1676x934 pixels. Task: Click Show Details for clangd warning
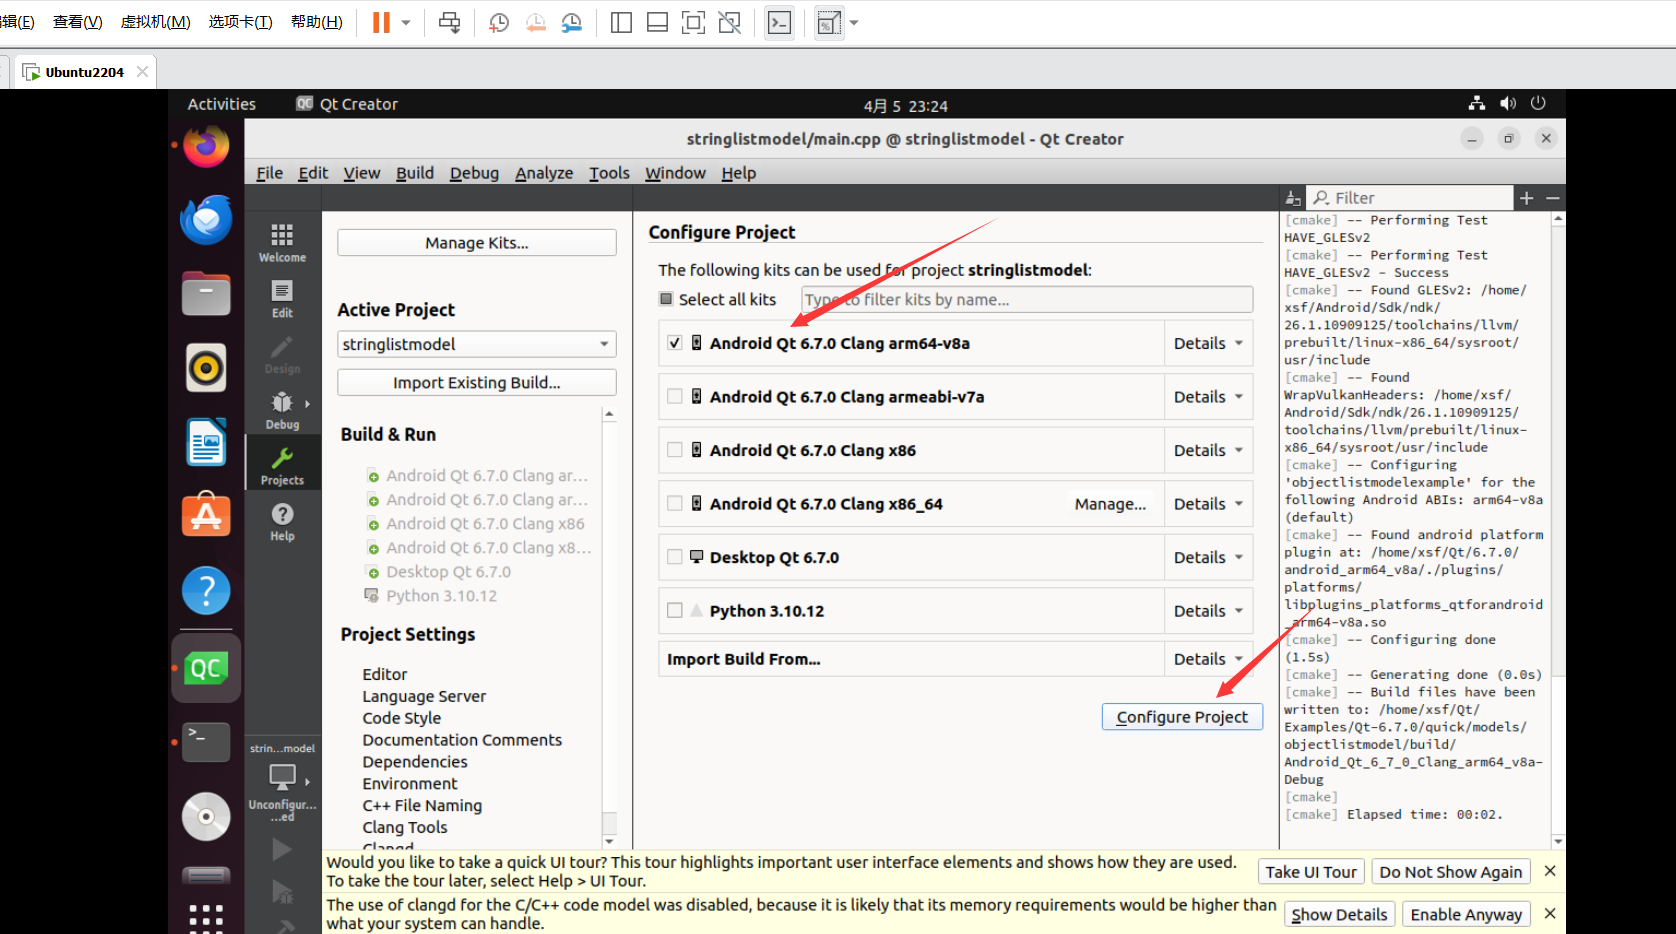pos(1339,914)
